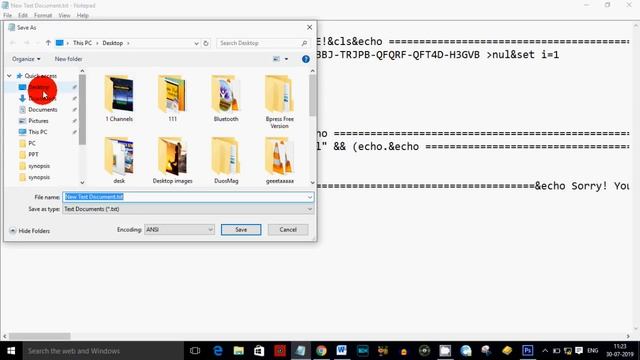Open the address bar history dropdown
Viewport: 640px width, 360px height.
tap(196, 43)
